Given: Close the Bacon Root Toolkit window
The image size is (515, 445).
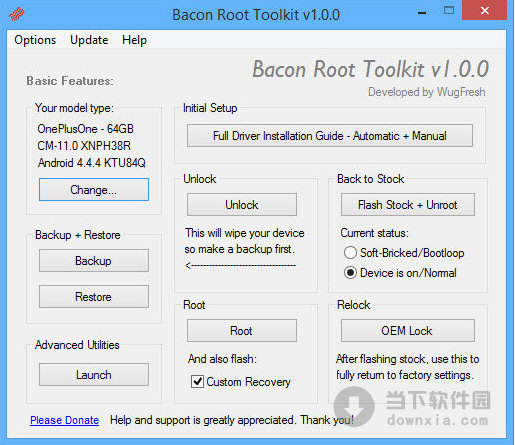Looking at the screenshot, I should (x=485, y=11).
